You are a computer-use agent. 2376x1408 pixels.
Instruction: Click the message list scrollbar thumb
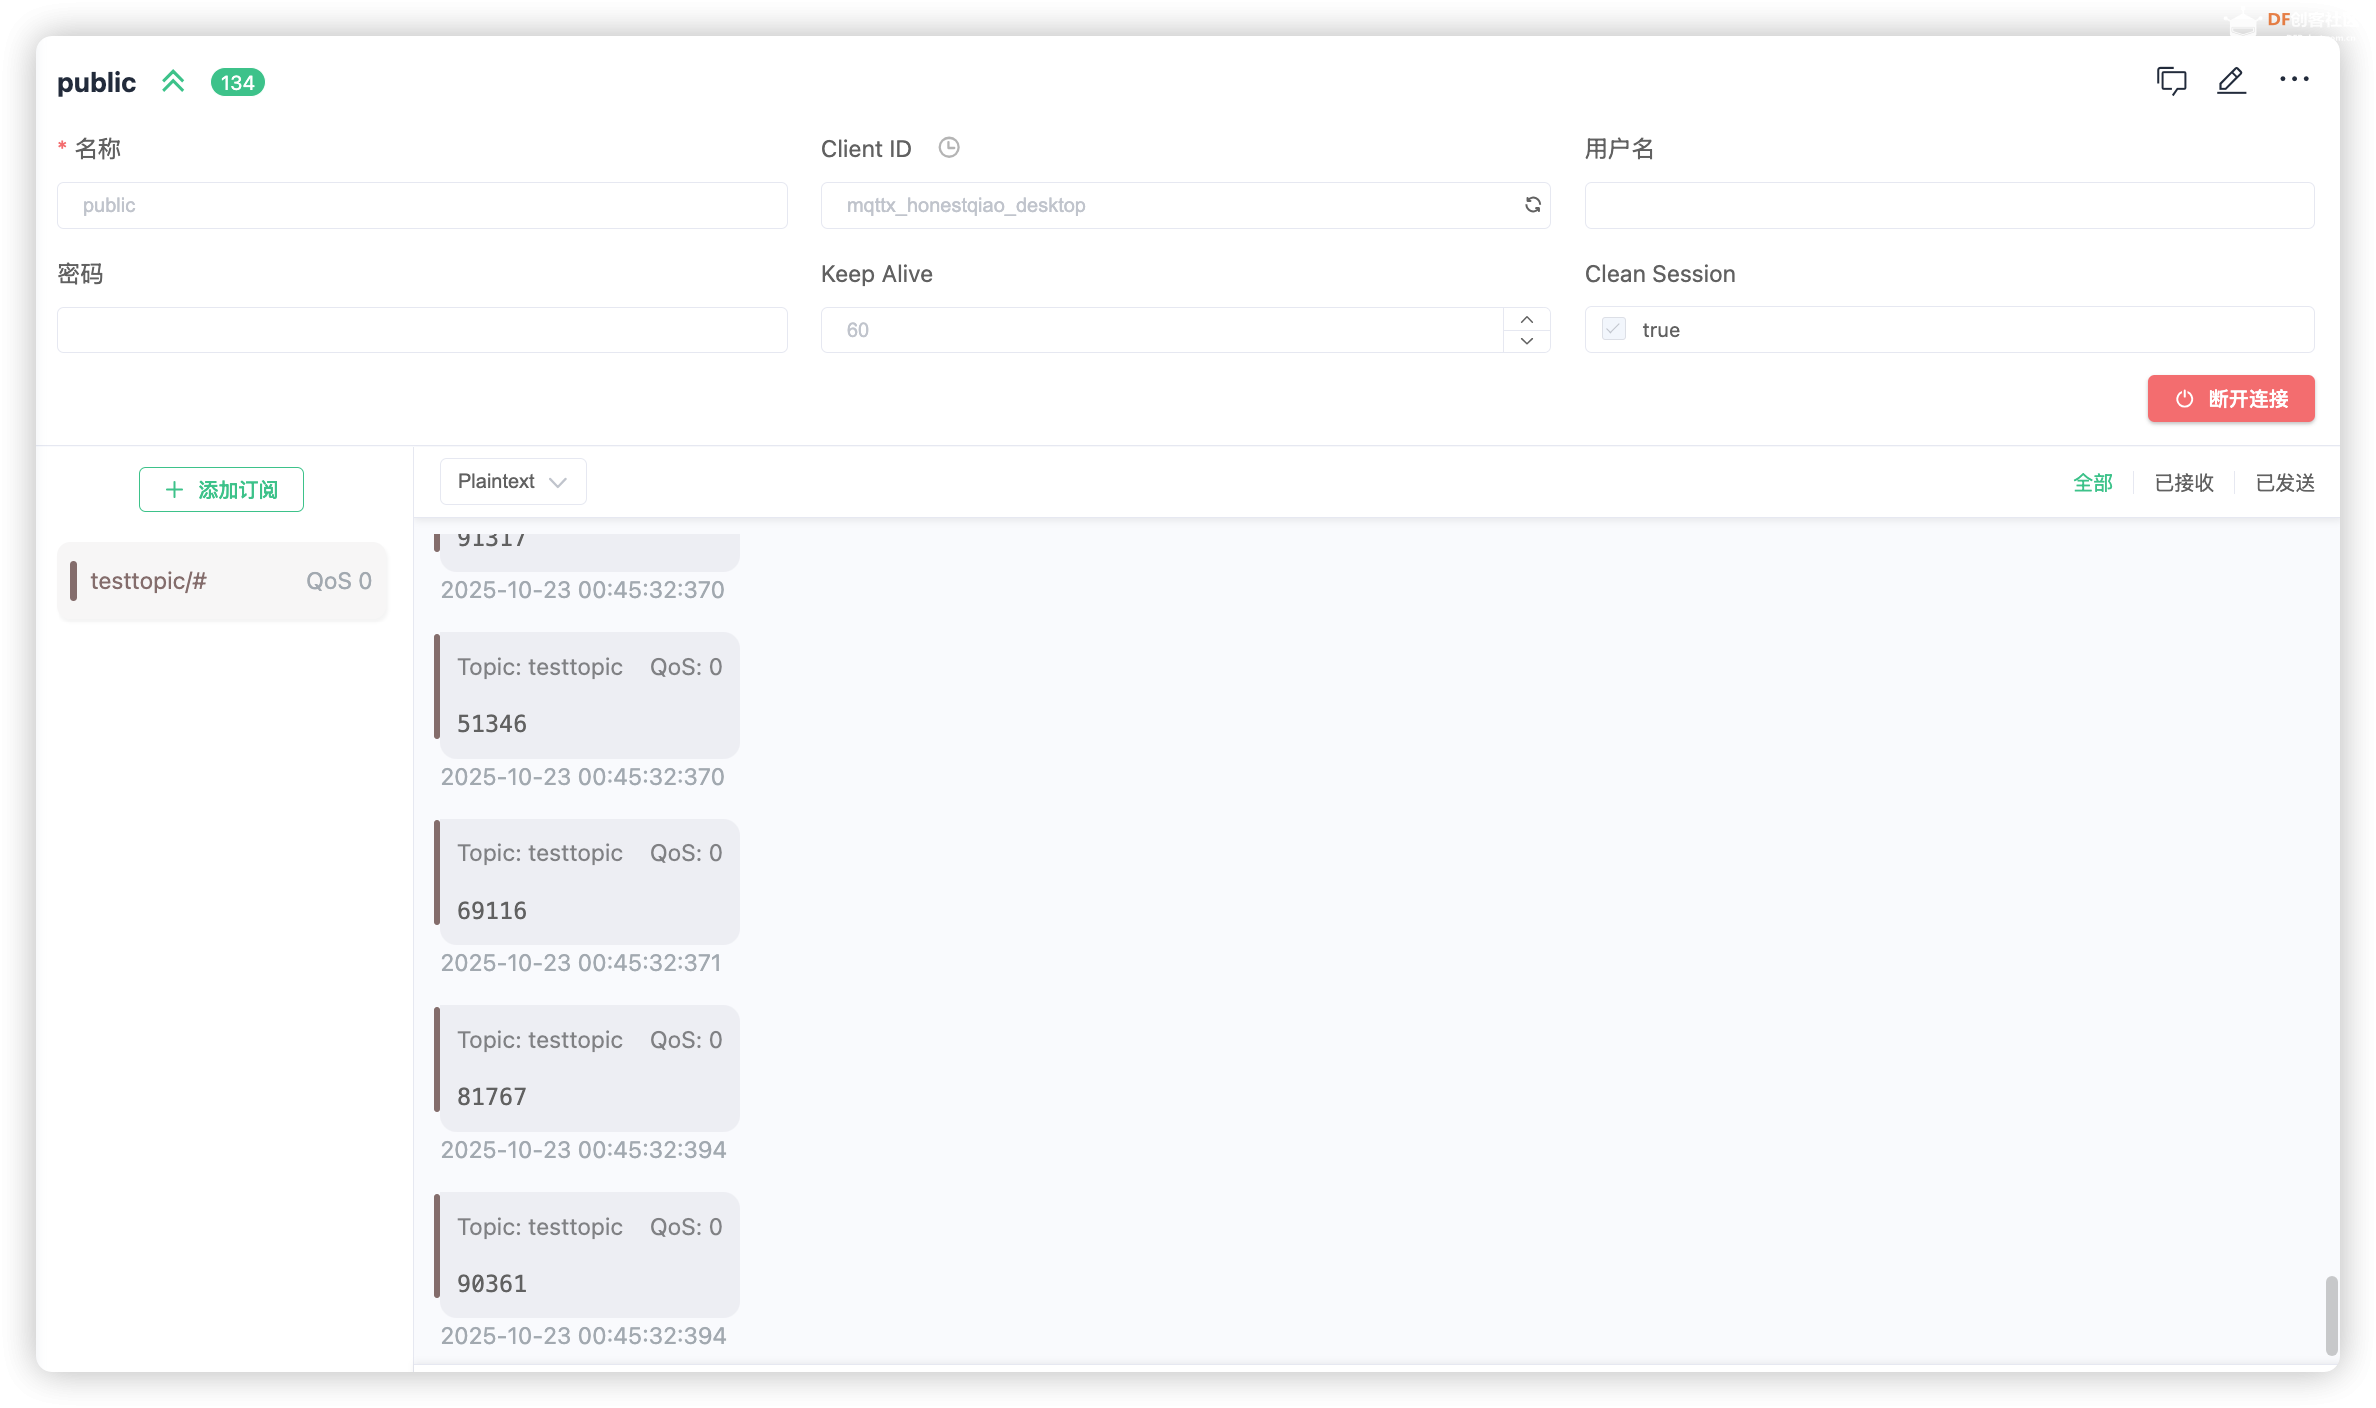(x=2330, y=1314)
